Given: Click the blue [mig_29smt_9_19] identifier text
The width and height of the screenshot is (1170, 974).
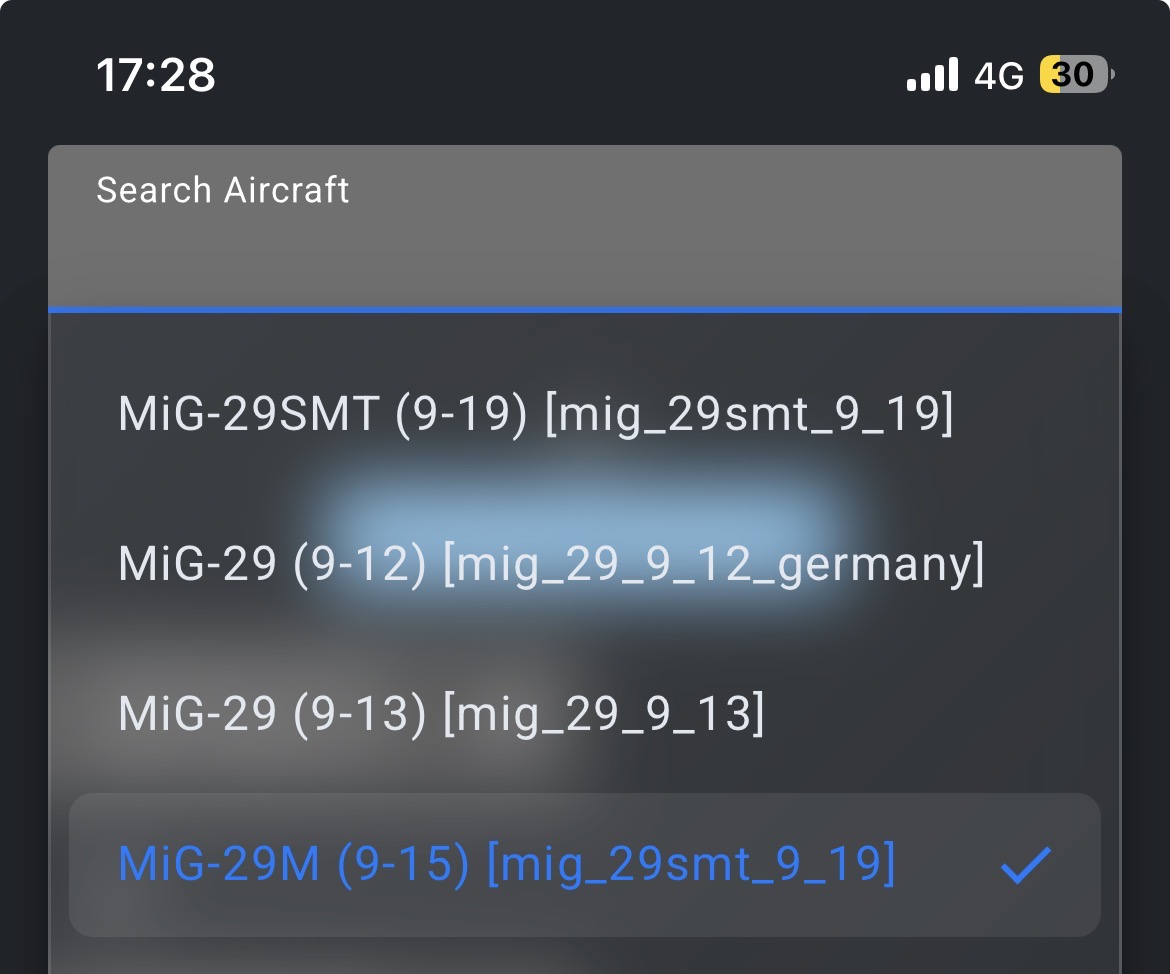Looking at the screenshot, I should [691, 865].
